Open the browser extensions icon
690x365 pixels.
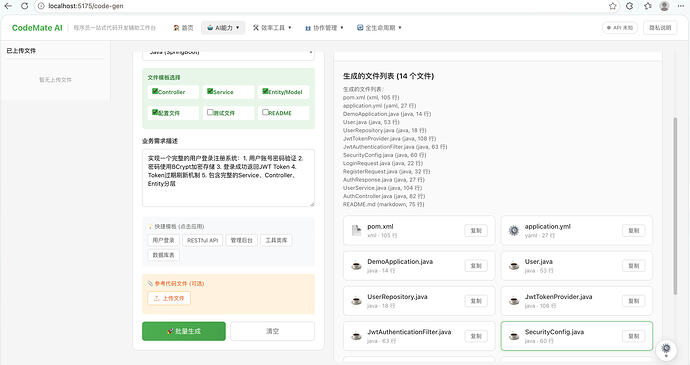tap(630, 6)
